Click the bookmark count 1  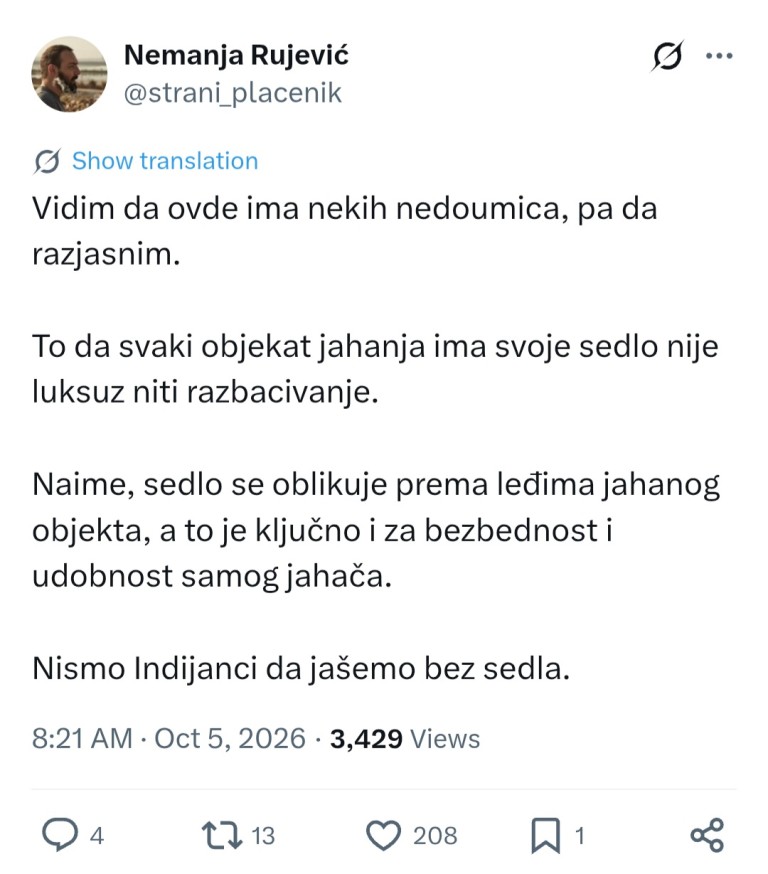pos(580,836)
